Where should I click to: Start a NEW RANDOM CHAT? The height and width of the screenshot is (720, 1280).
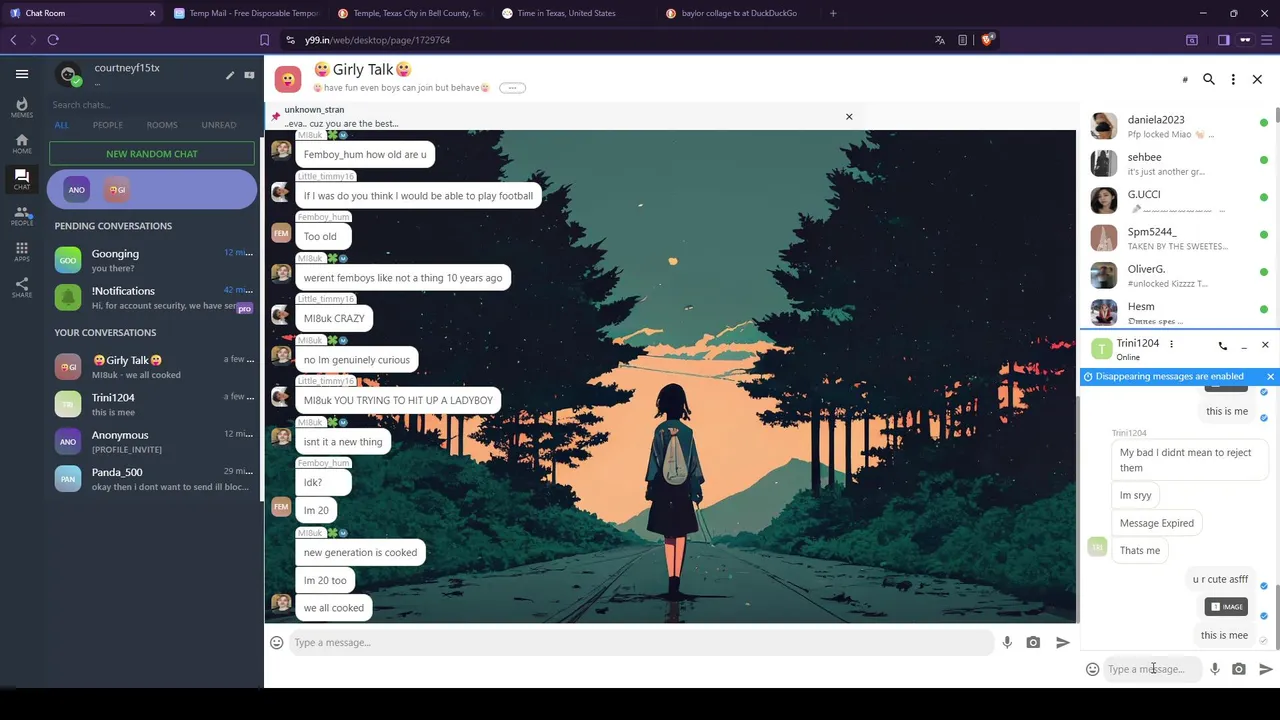point(152,154)
